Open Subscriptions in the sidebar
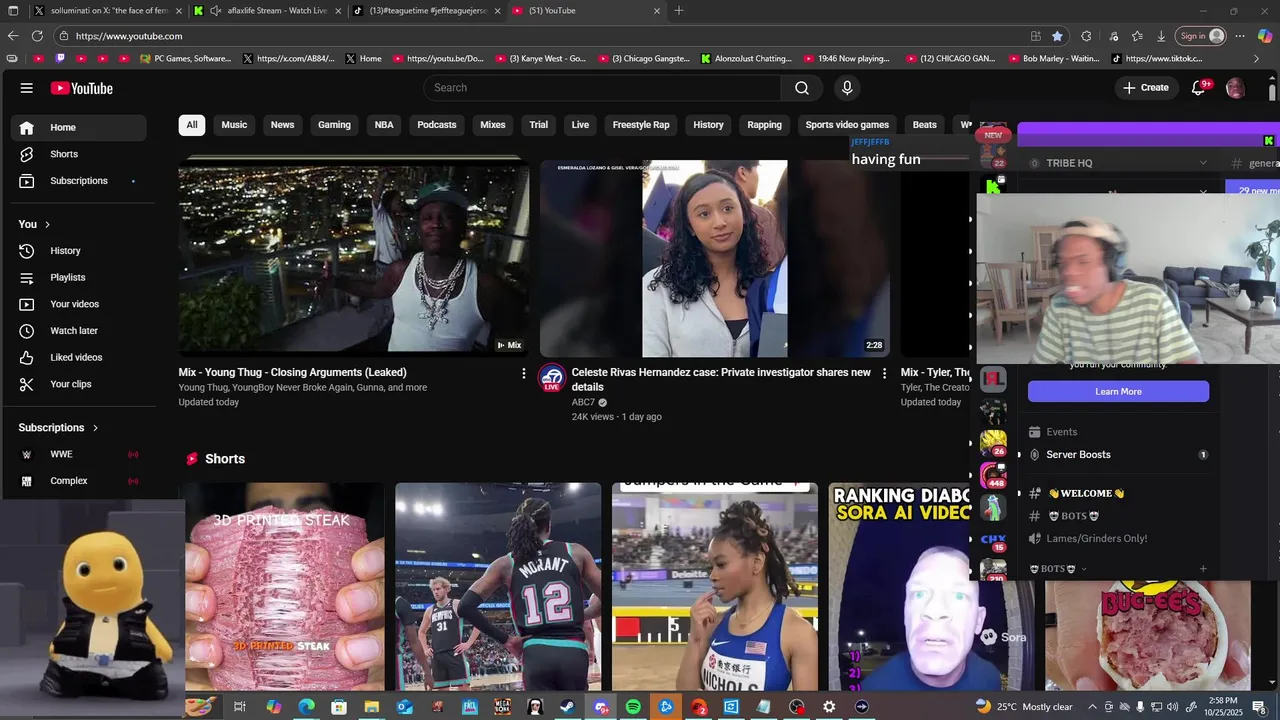 [79, 181]
